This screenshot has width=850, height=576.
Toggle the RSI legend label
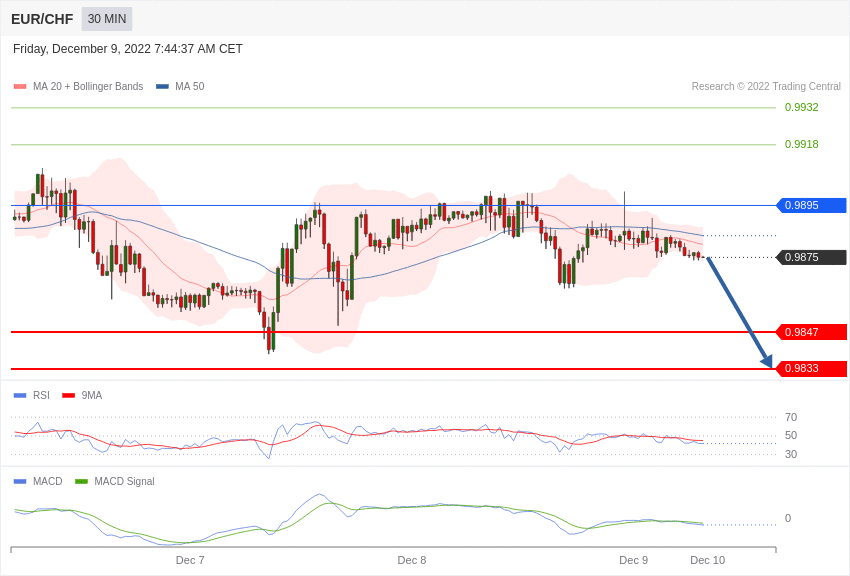[x=41, y=396]
